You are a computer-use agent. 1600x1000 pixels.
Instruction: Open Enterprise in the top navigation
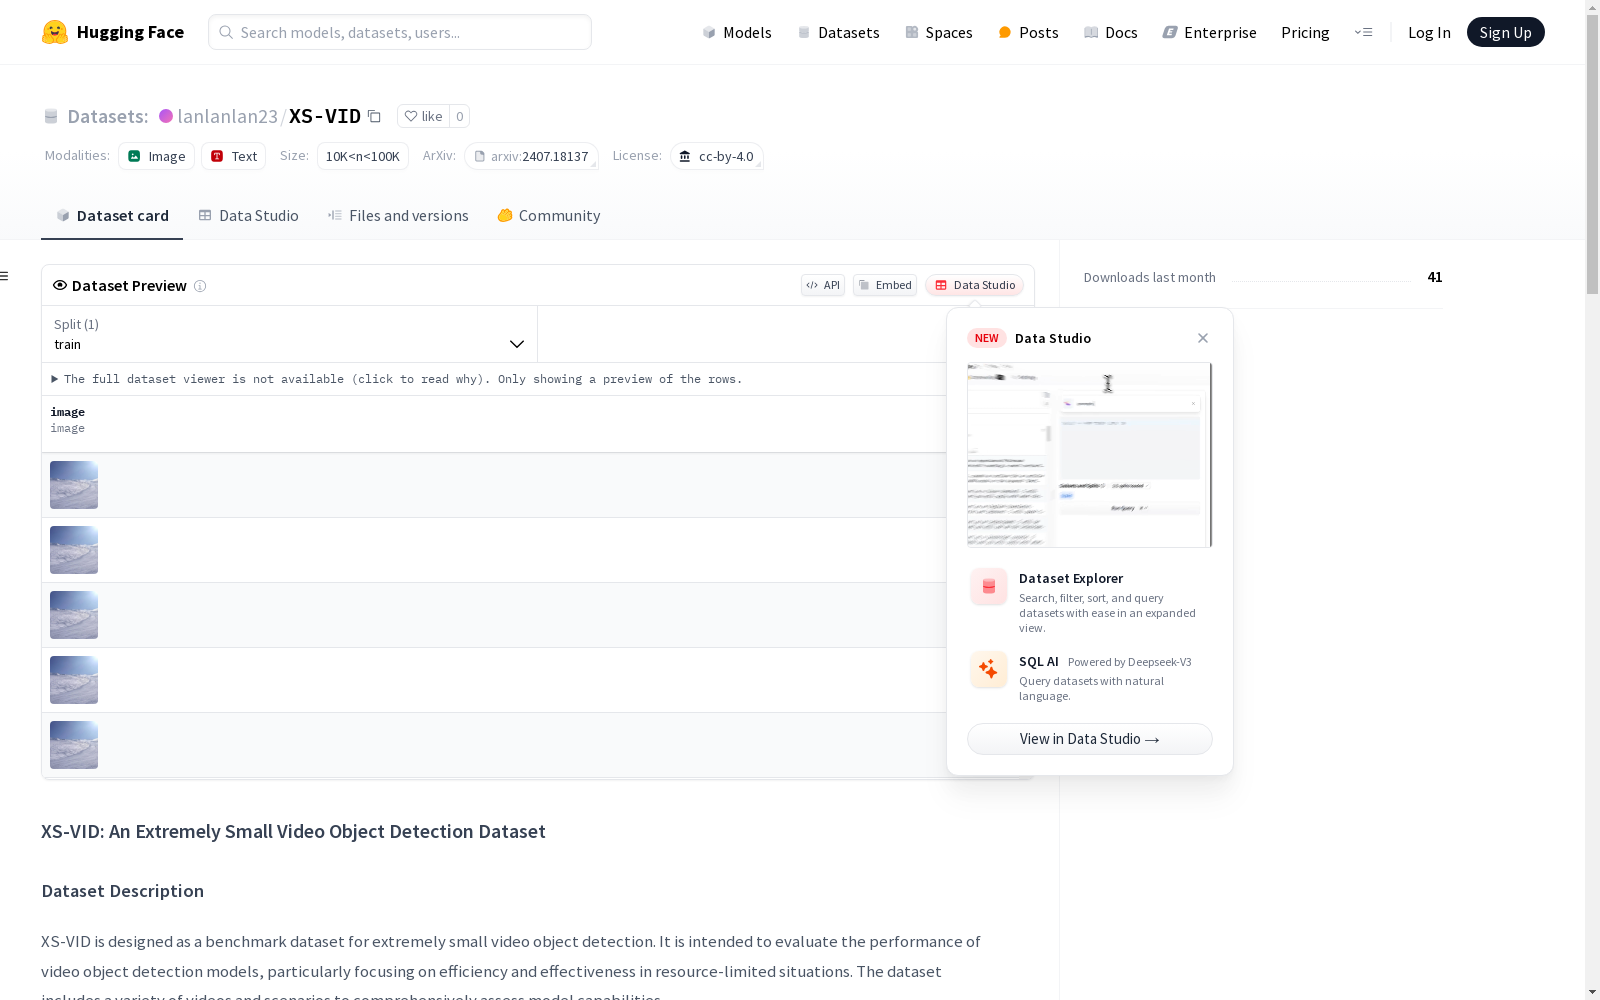1209,32
